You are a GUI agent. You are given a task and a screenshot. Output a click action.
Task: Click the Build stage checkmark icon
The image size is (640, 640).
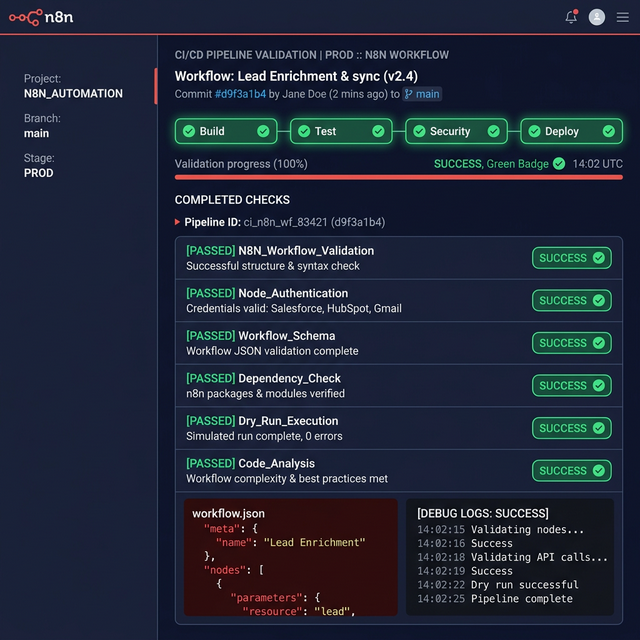click(263, 131)
